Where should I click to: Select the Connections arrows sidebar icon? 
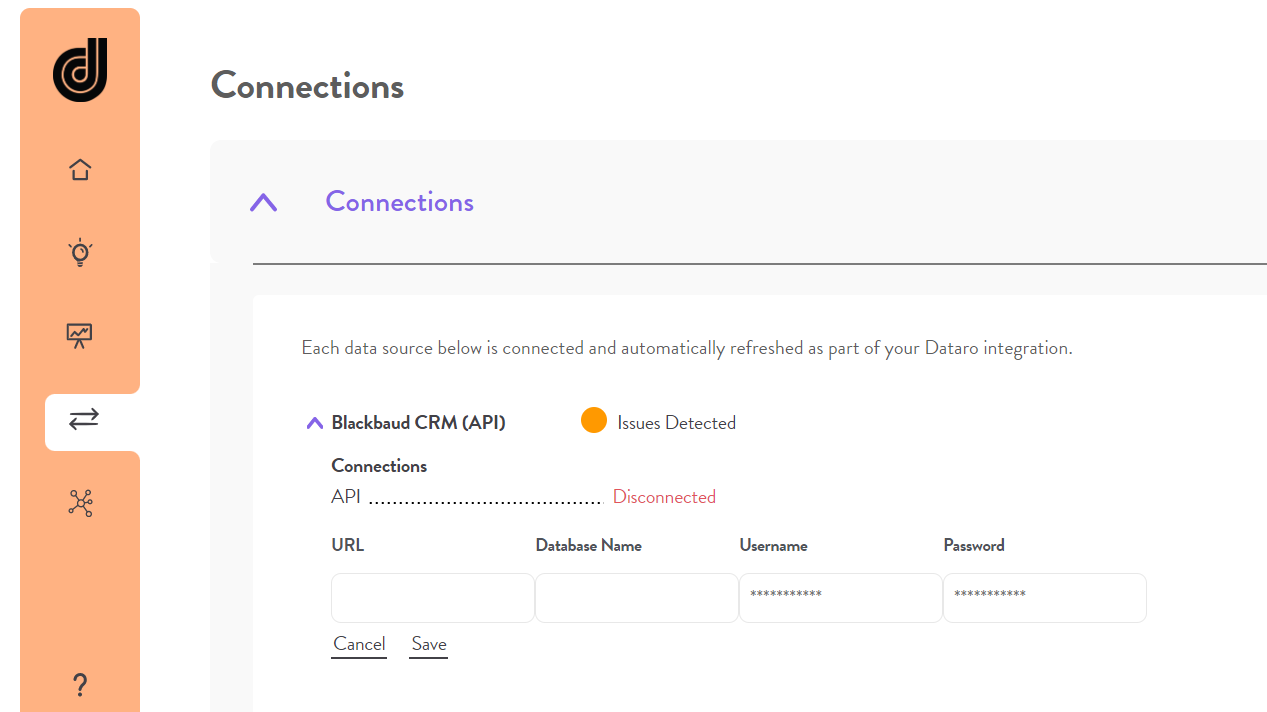click(84, 419)
